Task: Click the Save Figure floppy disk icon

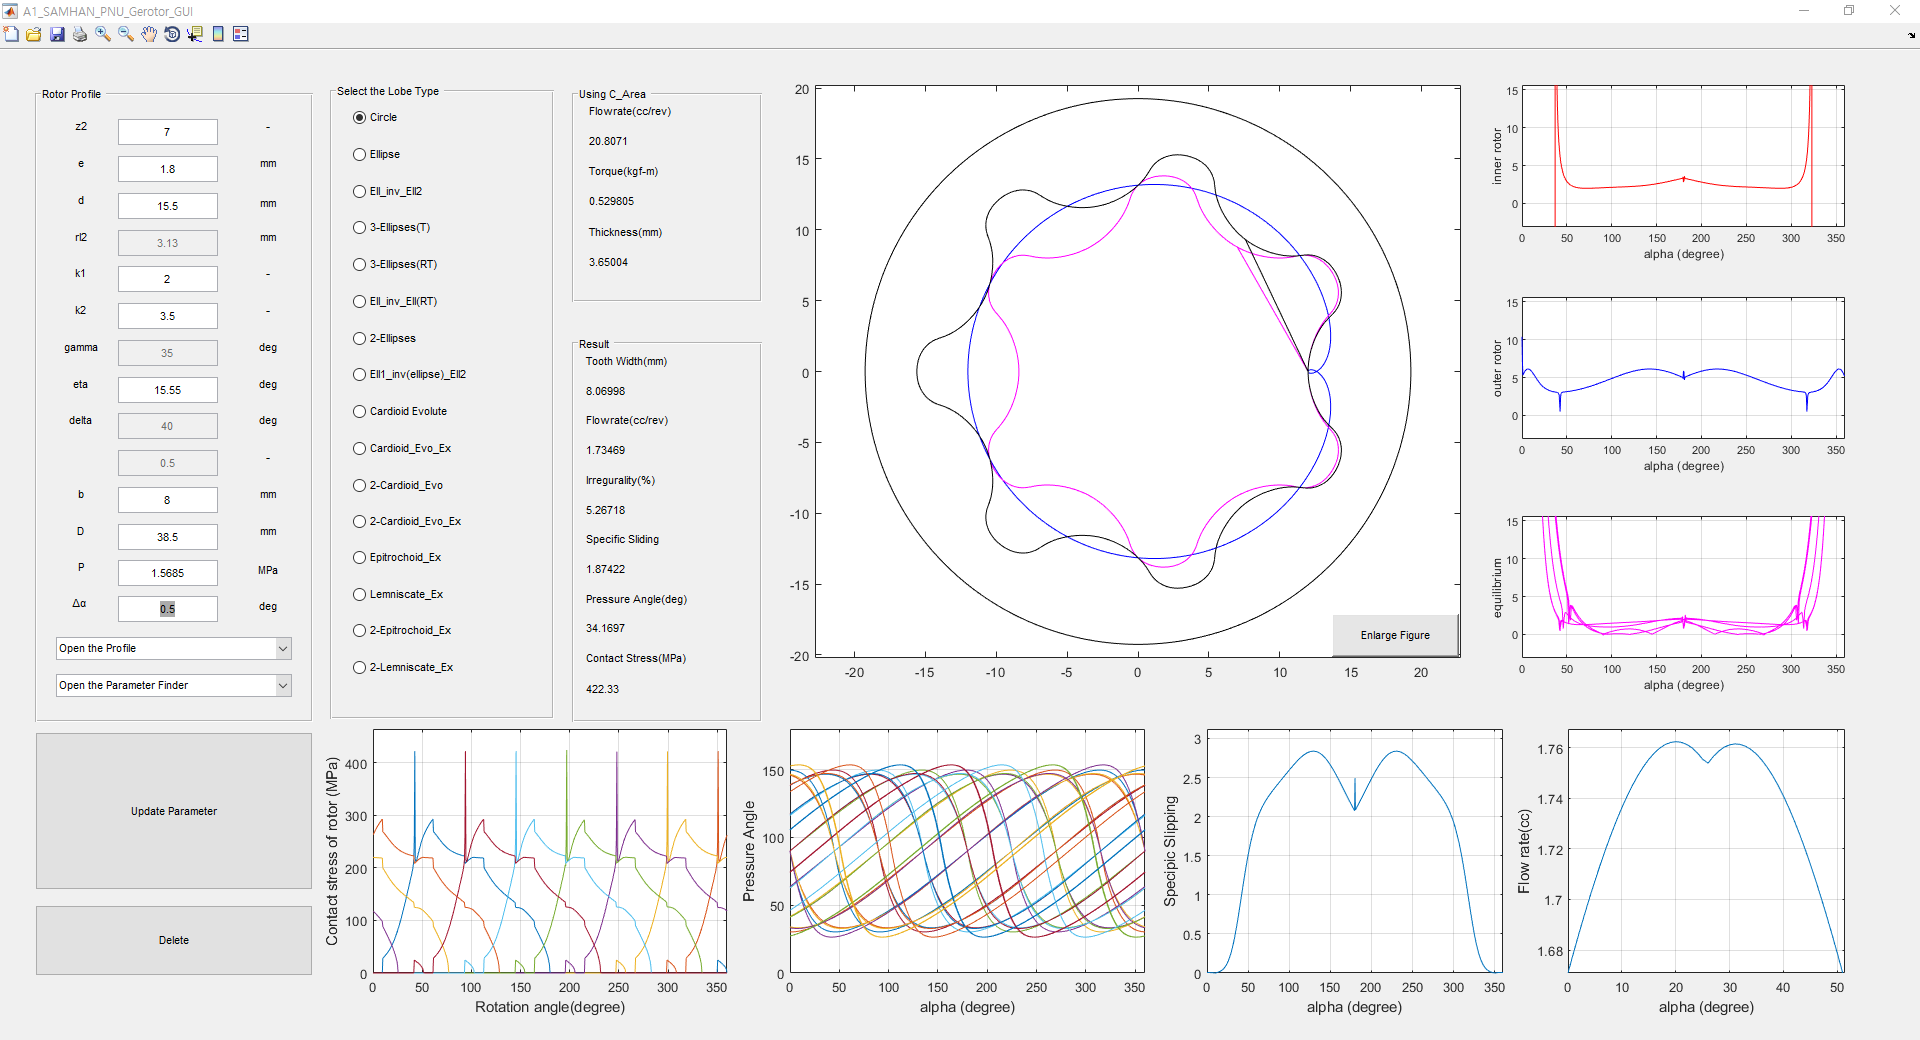Action: point(57,34)
